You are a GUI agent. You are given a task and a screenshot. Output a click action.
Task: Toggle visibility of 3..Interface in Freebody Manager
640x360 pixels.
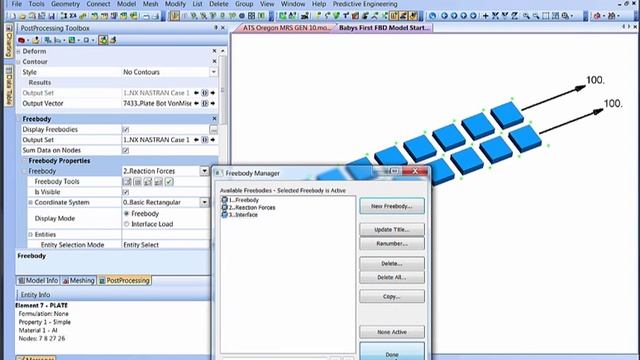point(224,215)
